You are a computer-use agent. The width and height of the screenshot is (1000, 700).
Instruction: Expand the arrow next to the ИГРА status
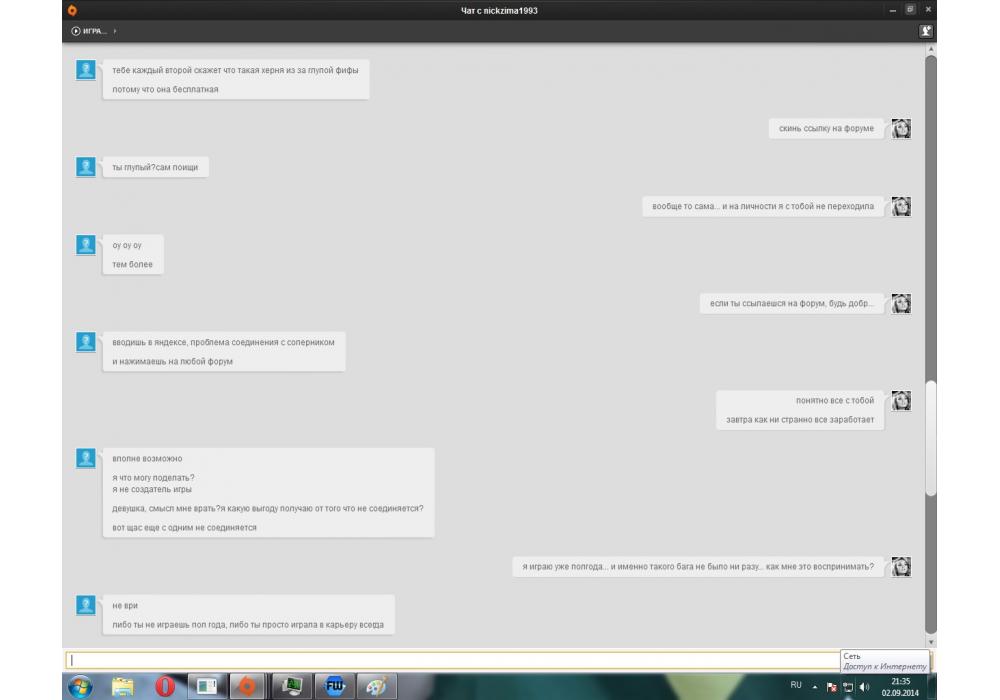115,31
